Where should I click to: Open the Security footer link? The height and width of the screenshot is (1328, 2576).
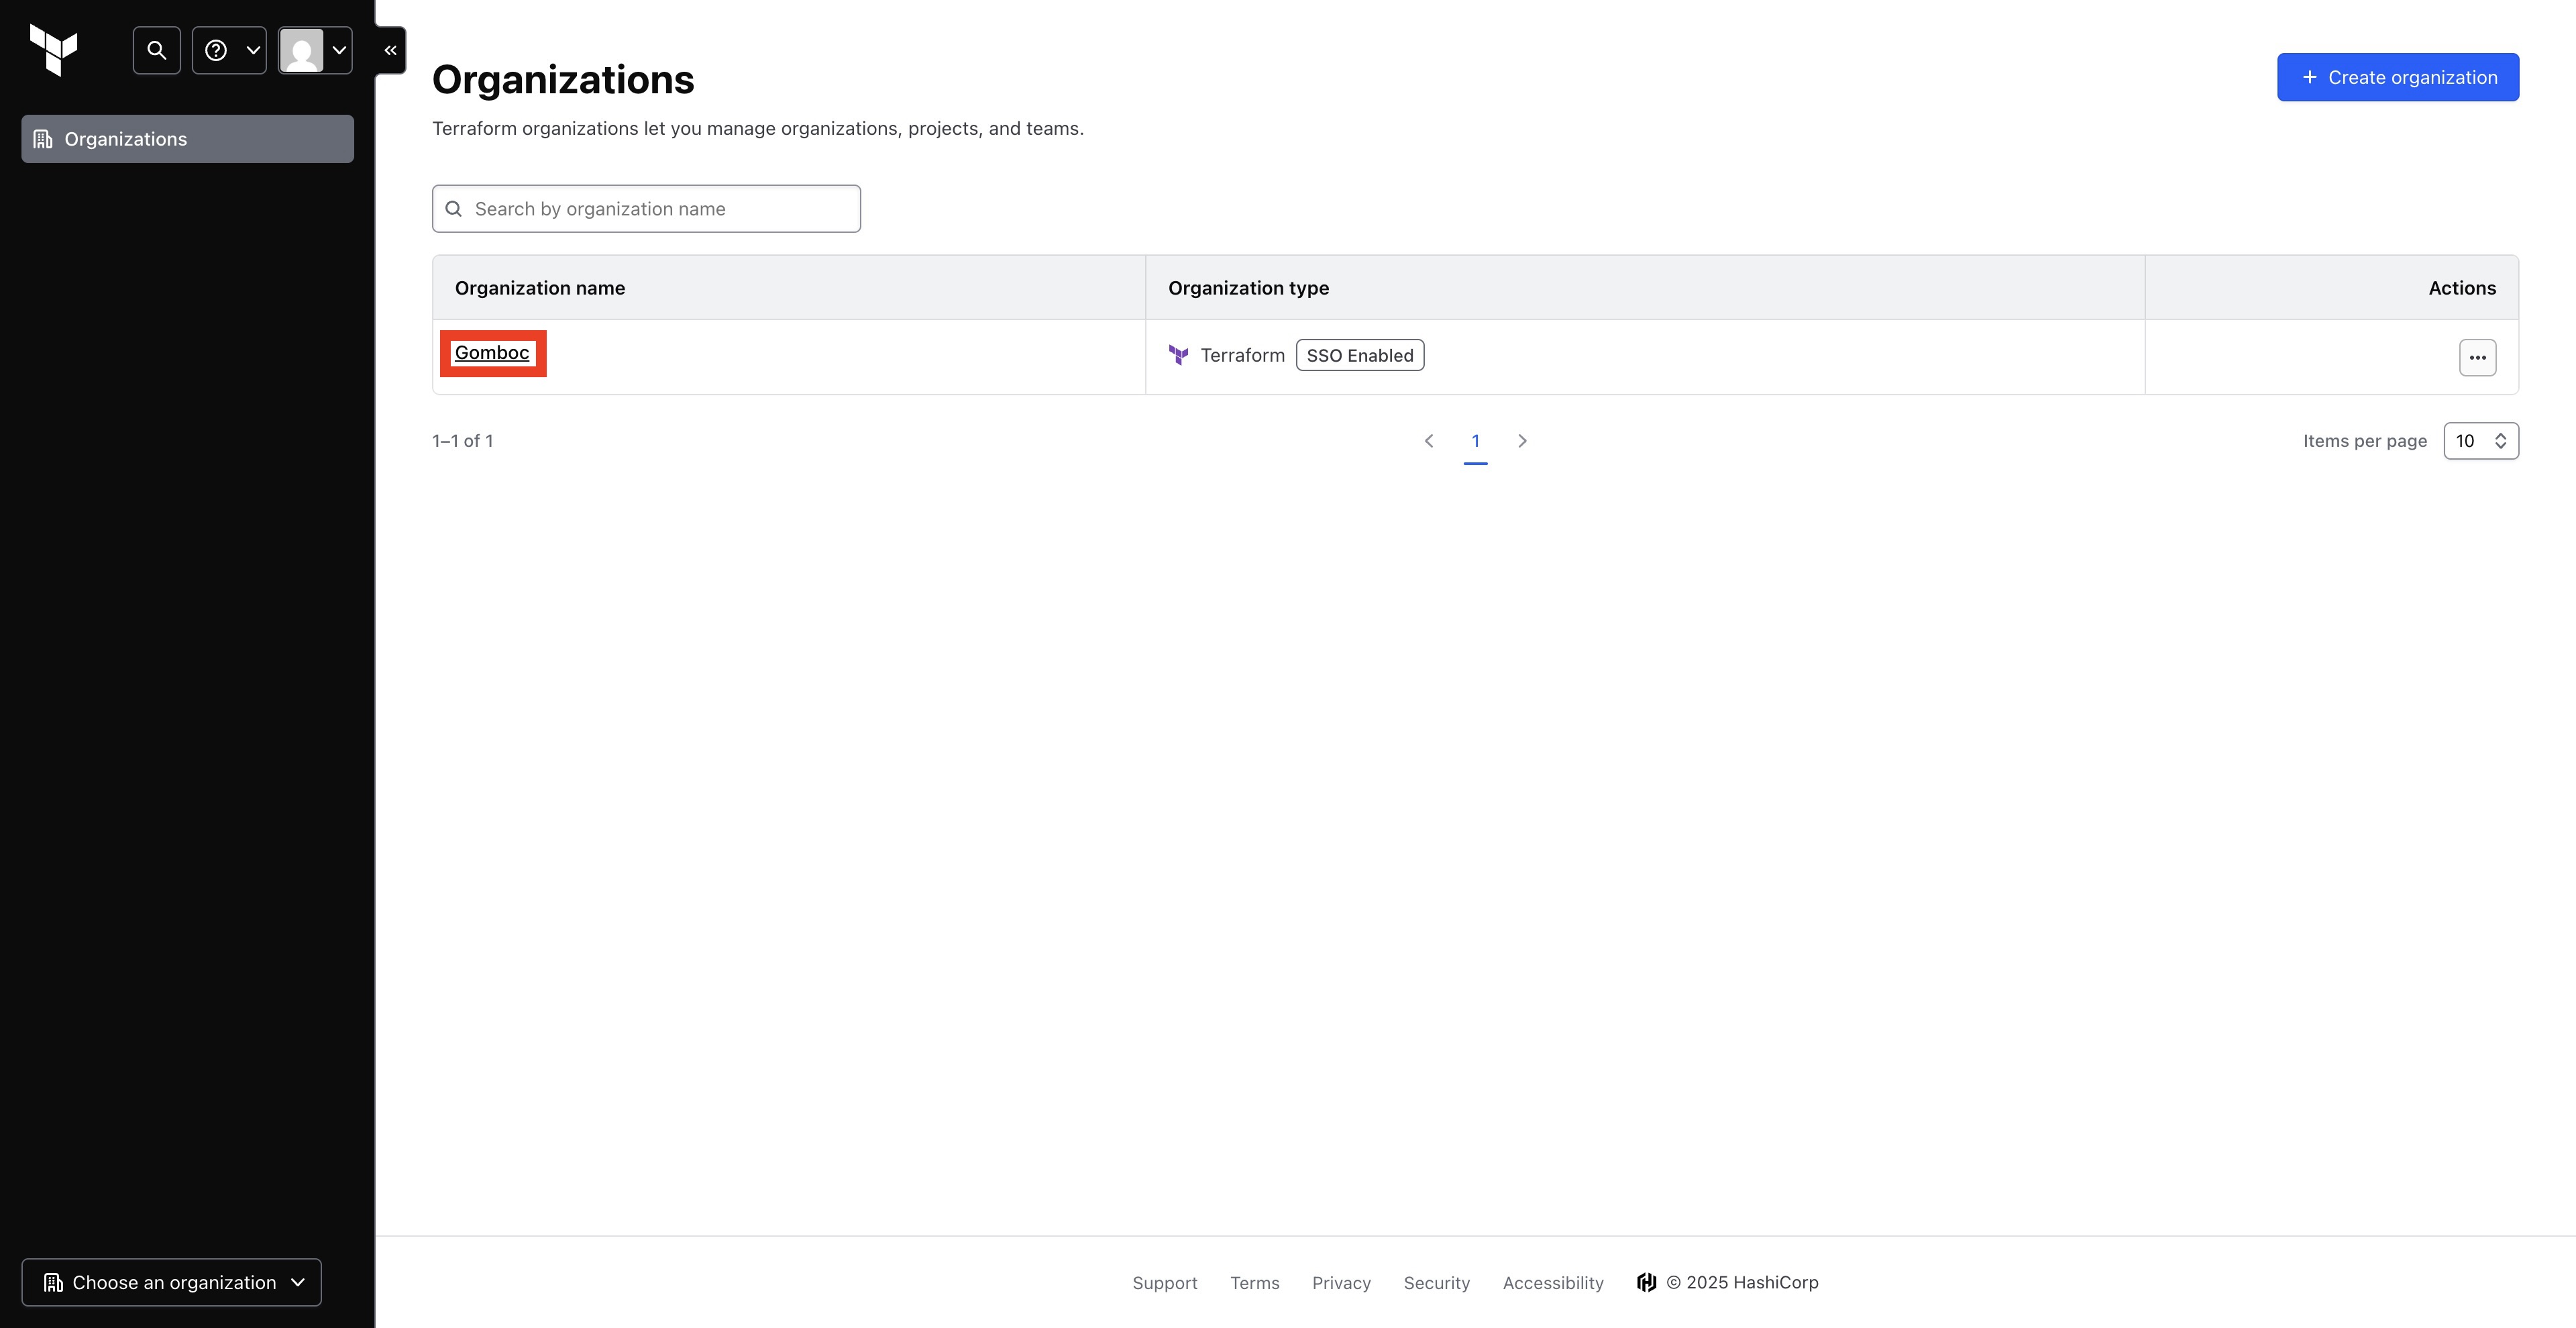pos(1437,1283)
